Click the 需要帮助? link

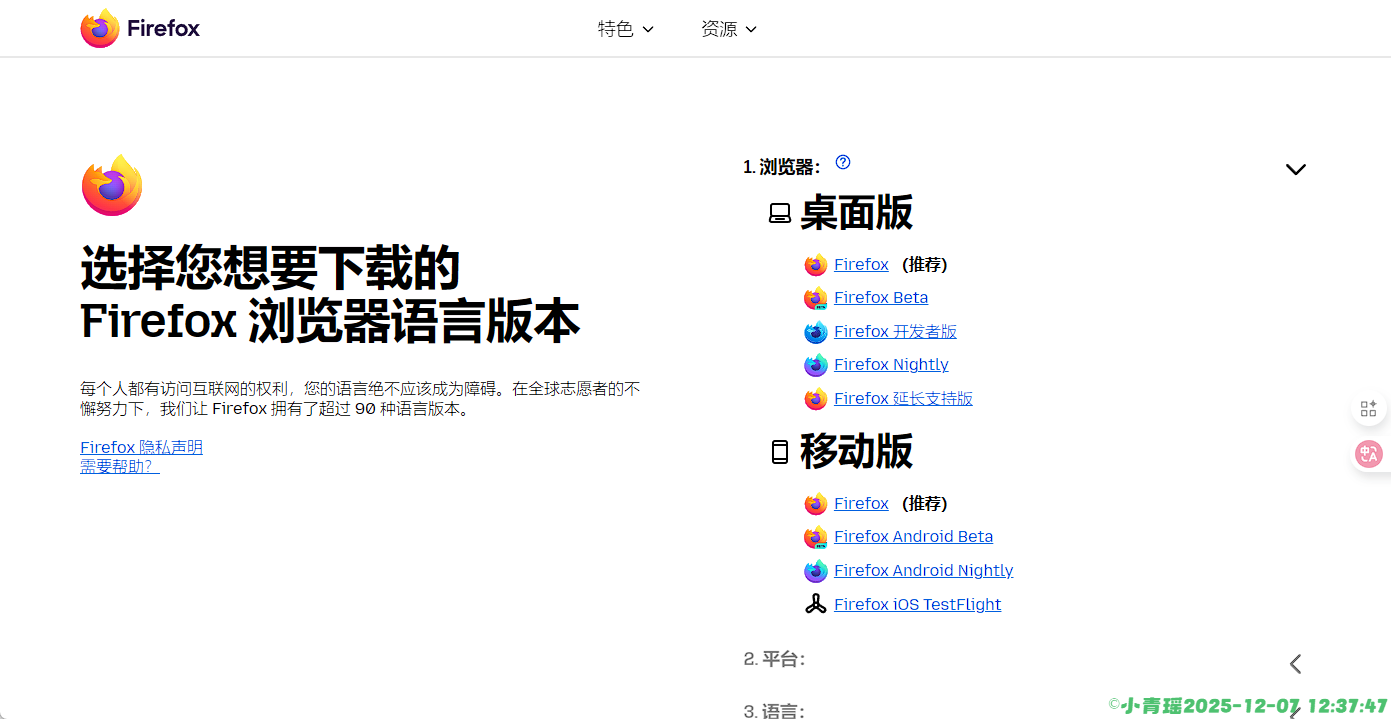tap(119, 466)
